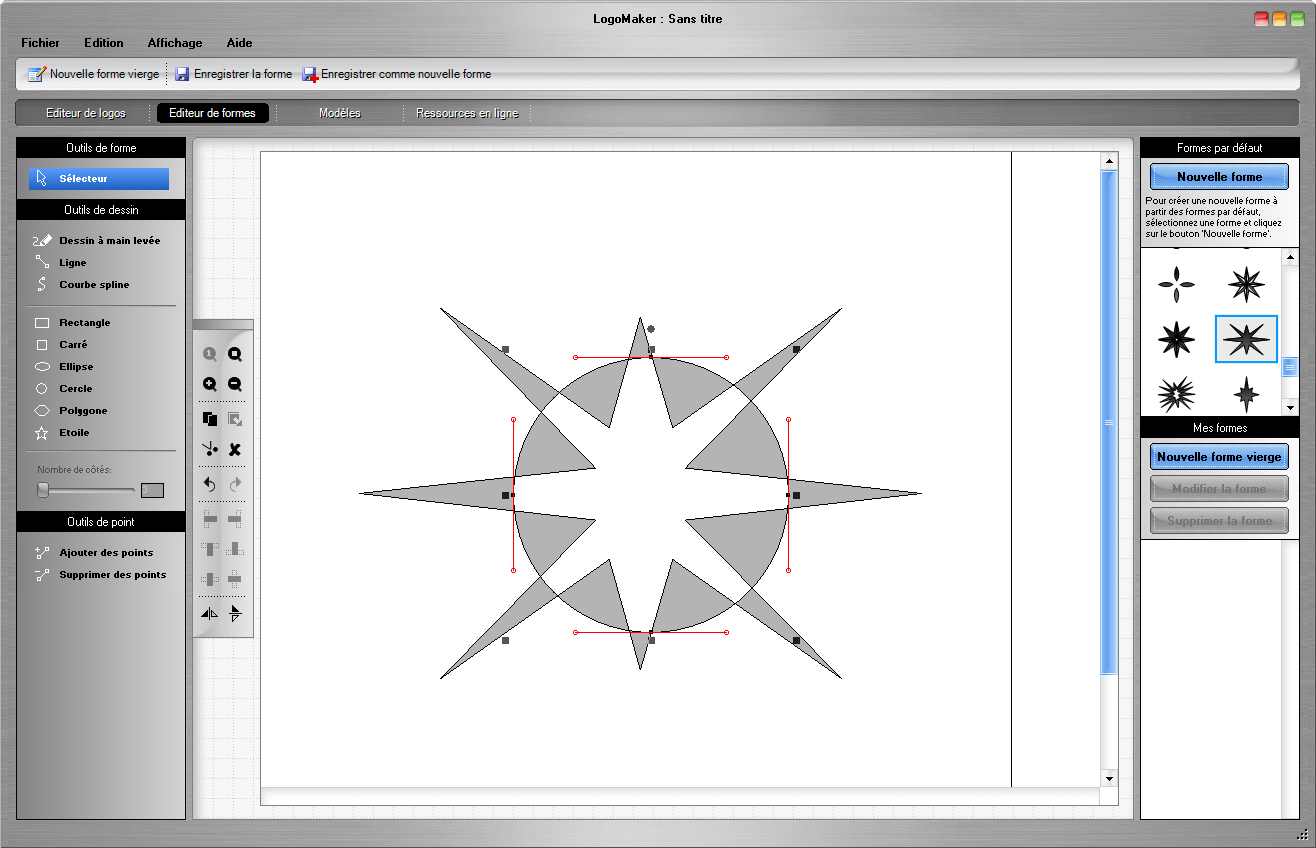This screenshot has width=1316, height=848.
Task: Choose the Courbe spline drawing tool
Action: pyautogui.click(x=93, y=284)
